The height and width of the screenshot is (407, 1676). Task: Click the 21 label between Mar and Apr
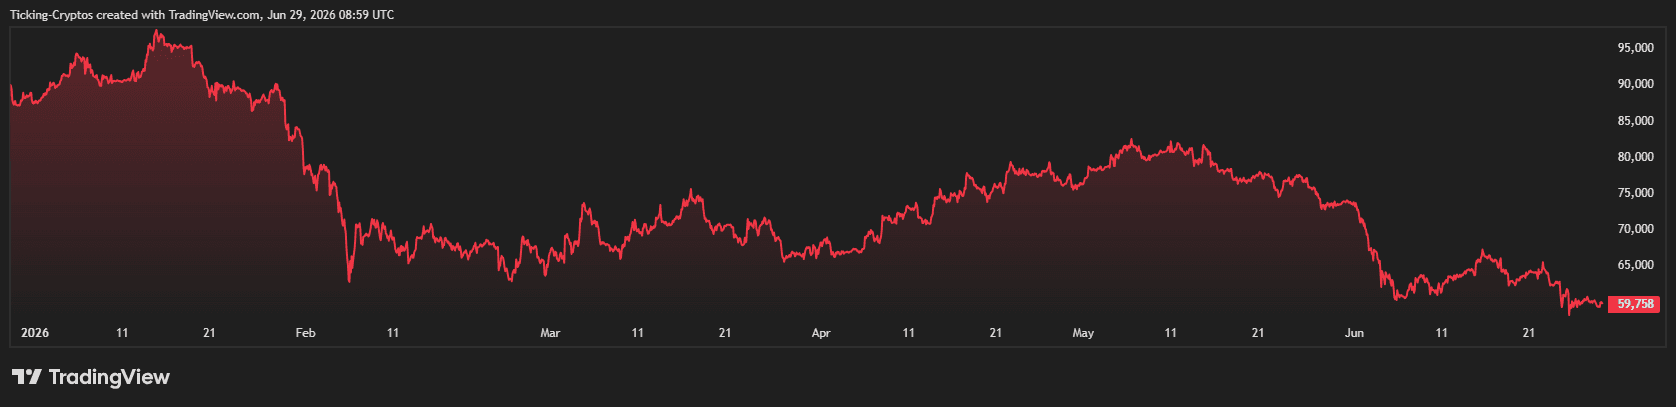click(x=725, y=333)
